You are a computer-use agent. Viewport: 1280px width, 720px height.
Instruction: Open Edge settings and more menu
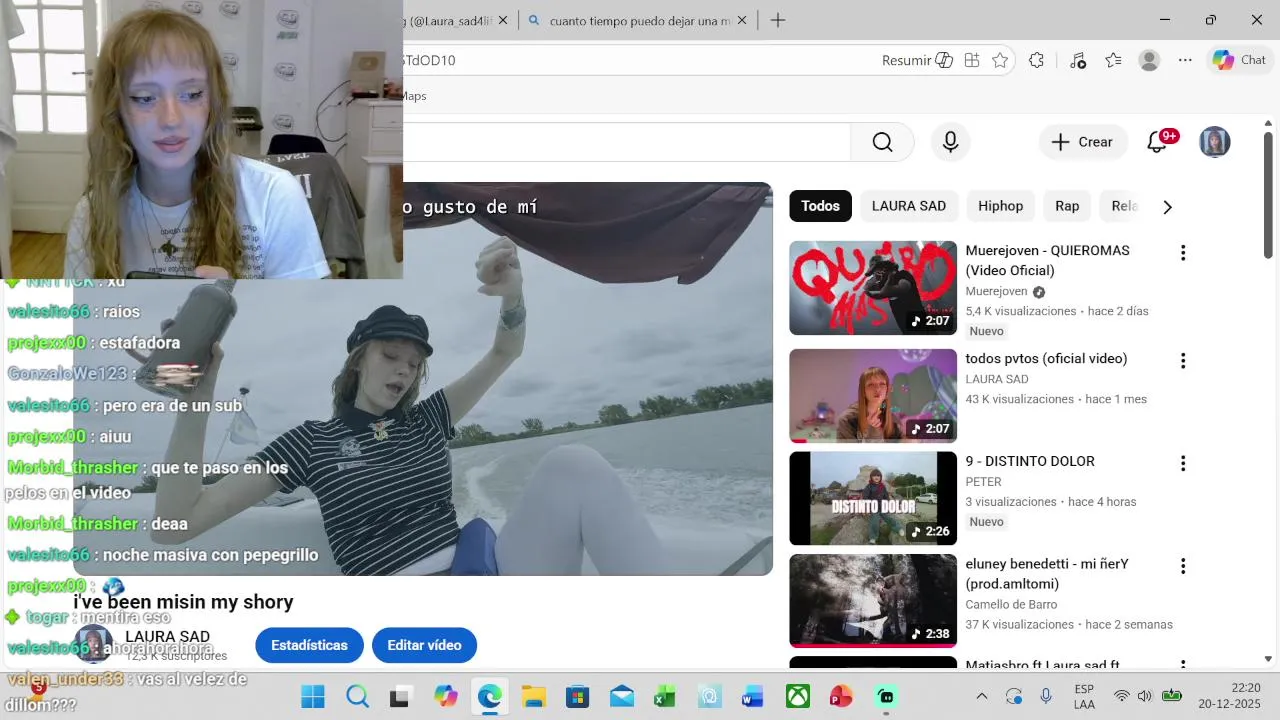coord(1185,60)
